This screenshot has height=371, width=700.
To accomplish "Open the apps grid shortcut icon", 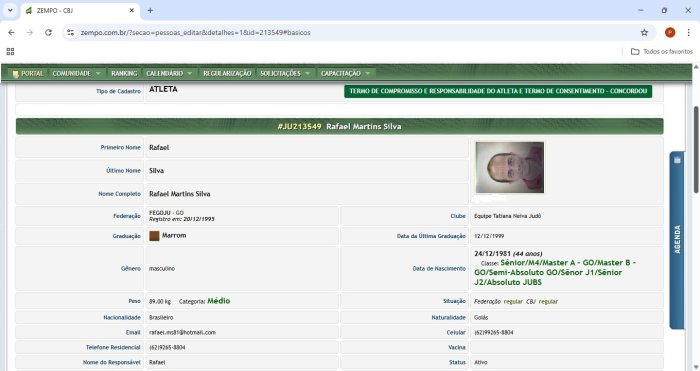I will pyautogui.click(x=10, y=51).
